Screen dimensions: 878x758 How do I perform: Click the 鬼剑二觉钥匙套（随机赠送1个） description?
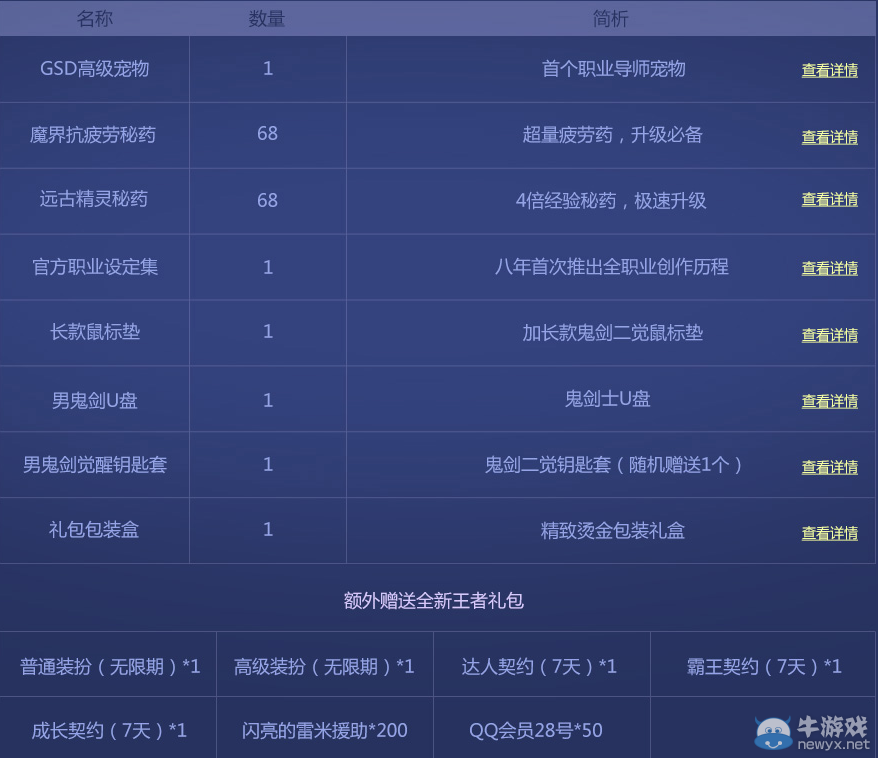click(x=613, y=465)
